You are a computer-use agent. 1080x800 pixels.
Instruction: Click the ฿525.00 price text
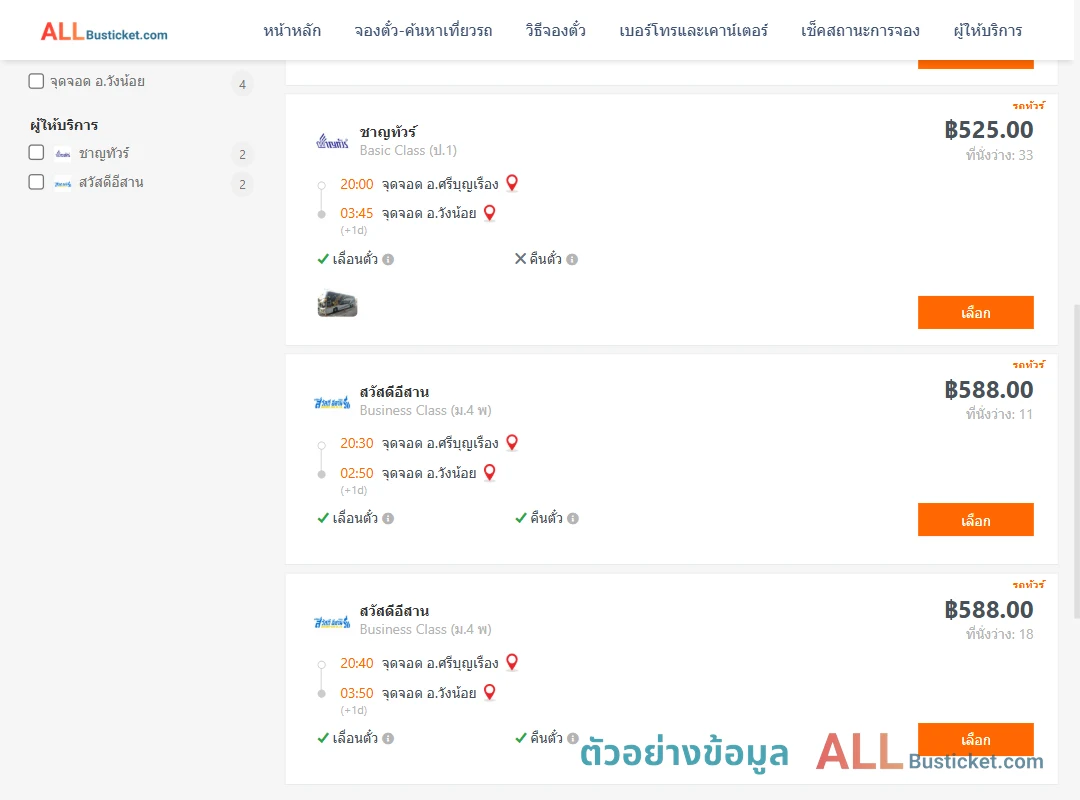(x=989, y=130)
